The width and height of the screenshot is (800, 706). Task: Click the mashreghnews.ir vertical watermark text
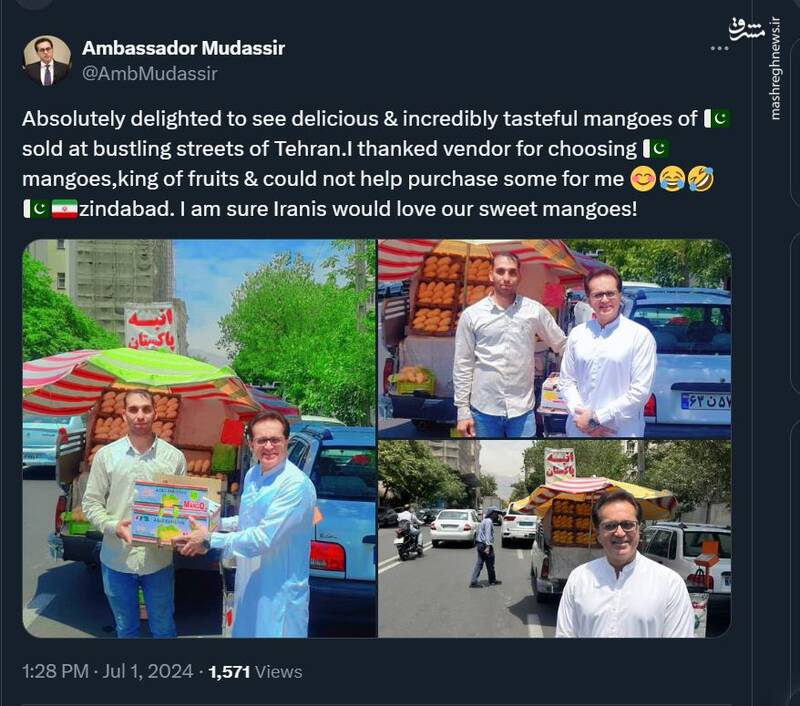point(776,69)
